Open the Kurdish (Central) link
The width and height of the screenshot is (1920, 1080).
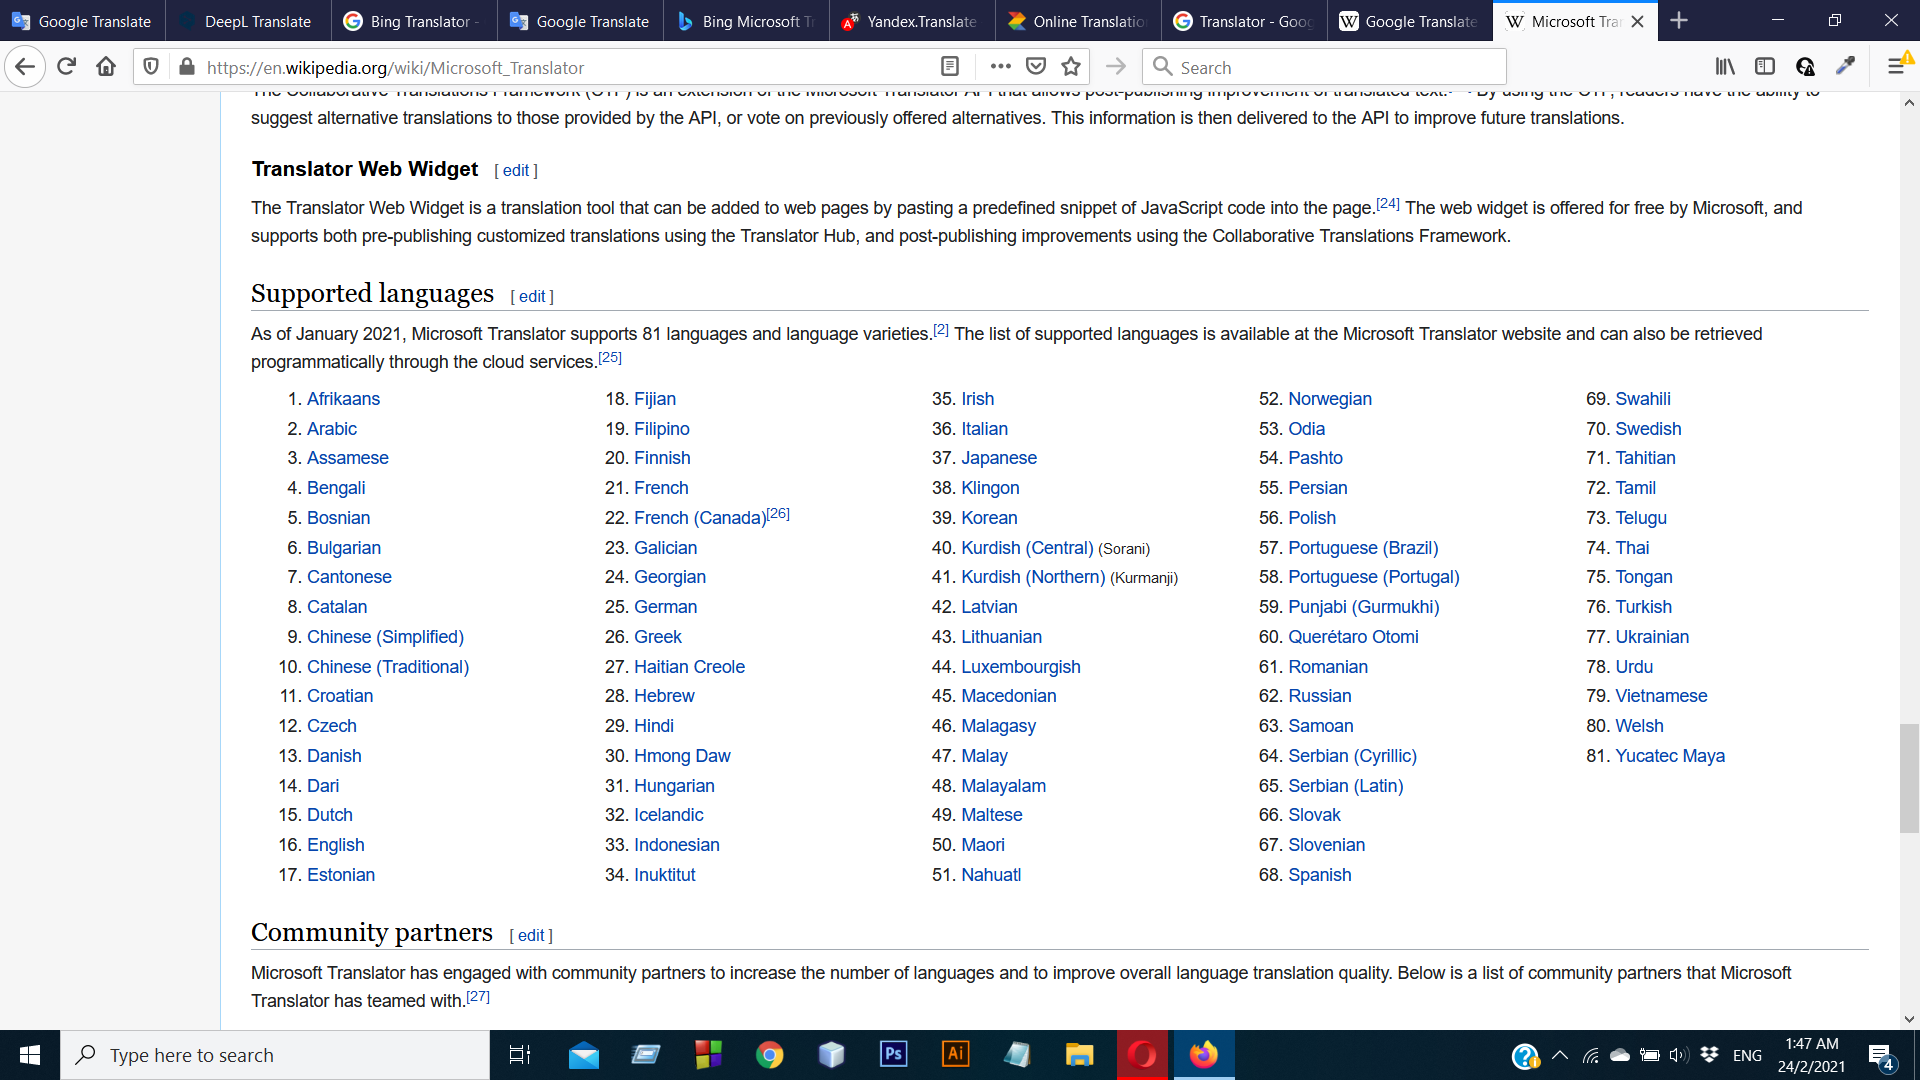1027,548
